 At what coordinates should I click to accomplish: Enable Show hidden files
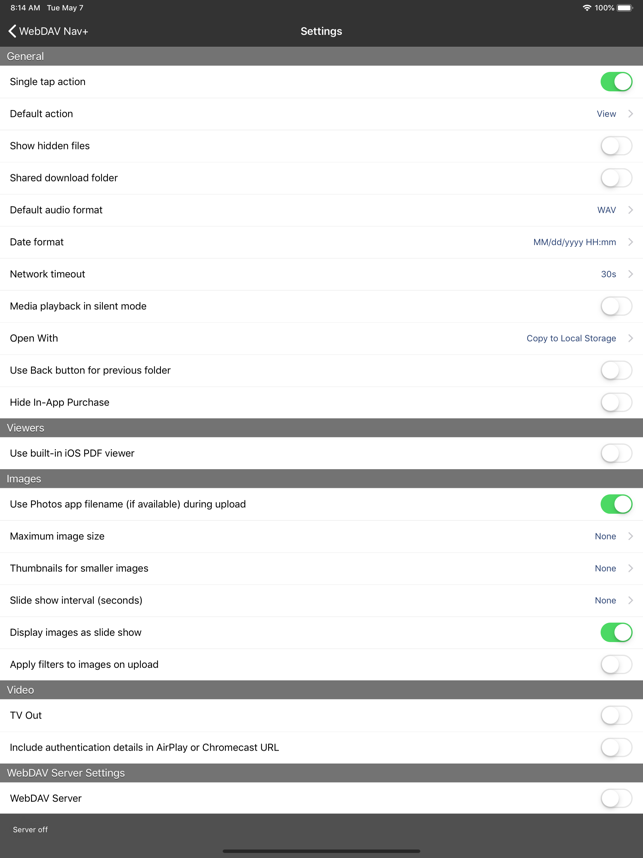(616, 146)
